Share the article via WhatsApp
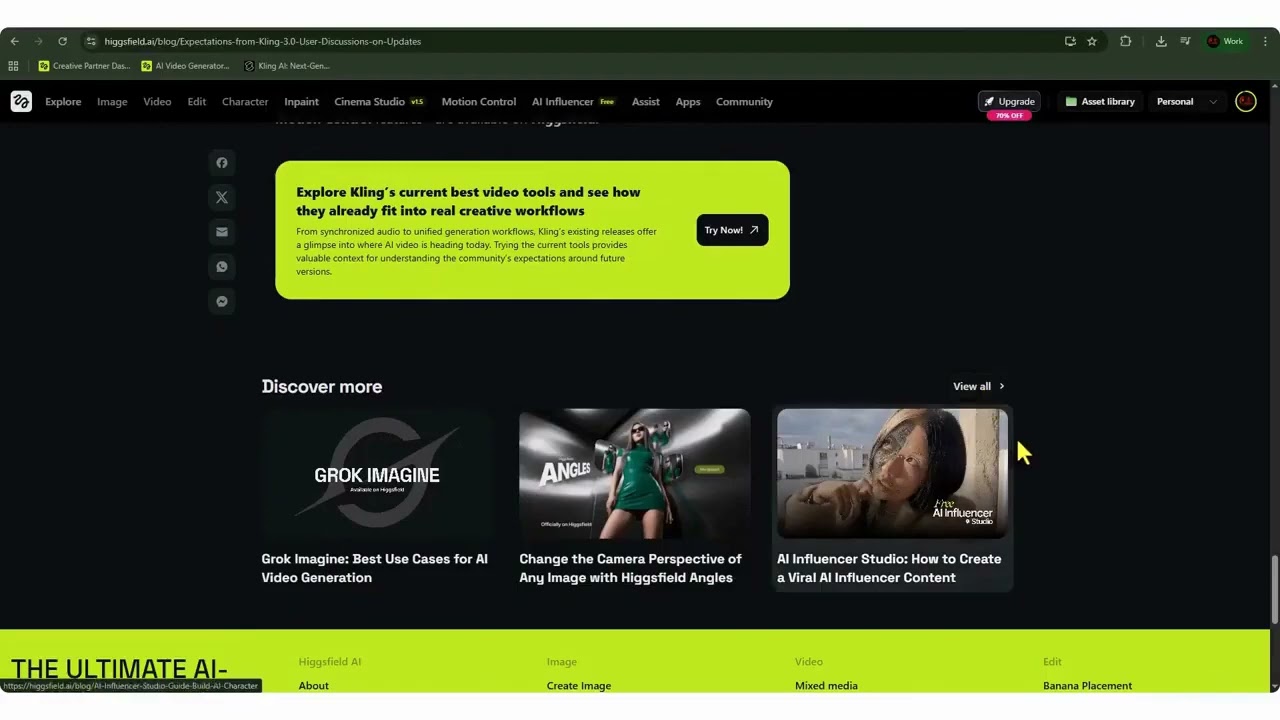1280x720 pixels. (x=222, y=267)
